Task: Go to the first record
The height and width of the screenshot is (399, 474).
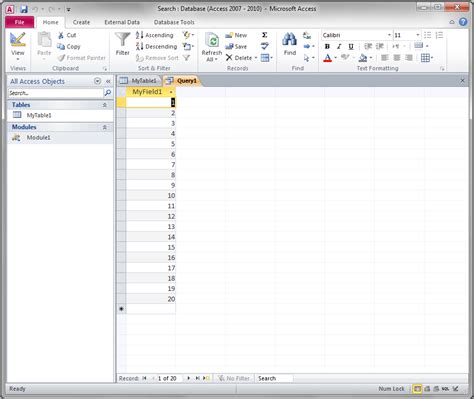Action: click(144, 378)
